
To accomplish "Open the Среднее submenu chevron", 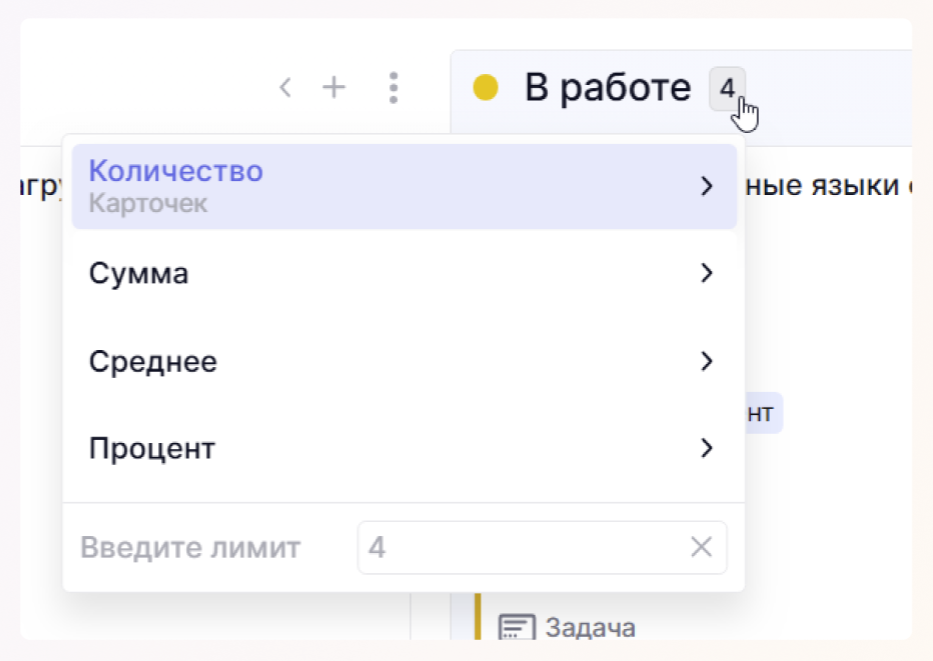I will coord(707,361).
